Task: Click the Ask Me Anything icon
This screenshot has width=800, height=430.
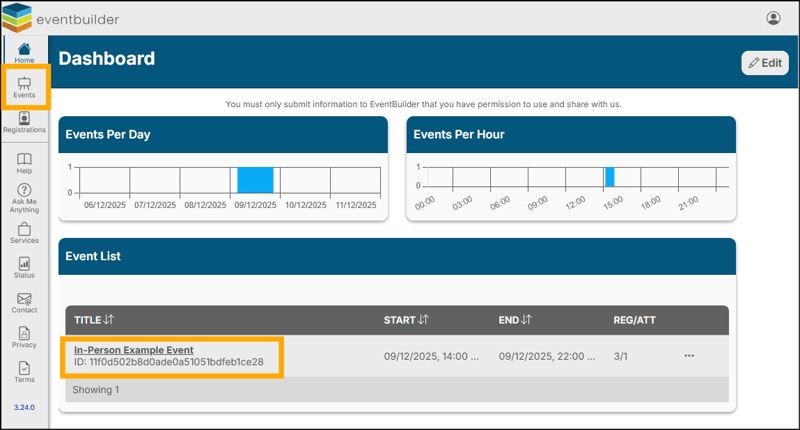Action: (24, 197)
